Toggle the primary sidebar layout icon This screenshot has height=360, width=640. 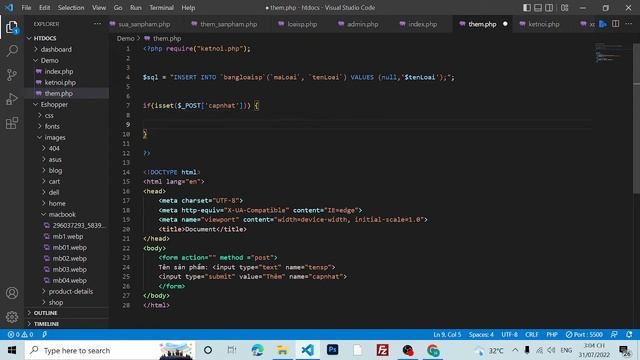pos(527,7)
